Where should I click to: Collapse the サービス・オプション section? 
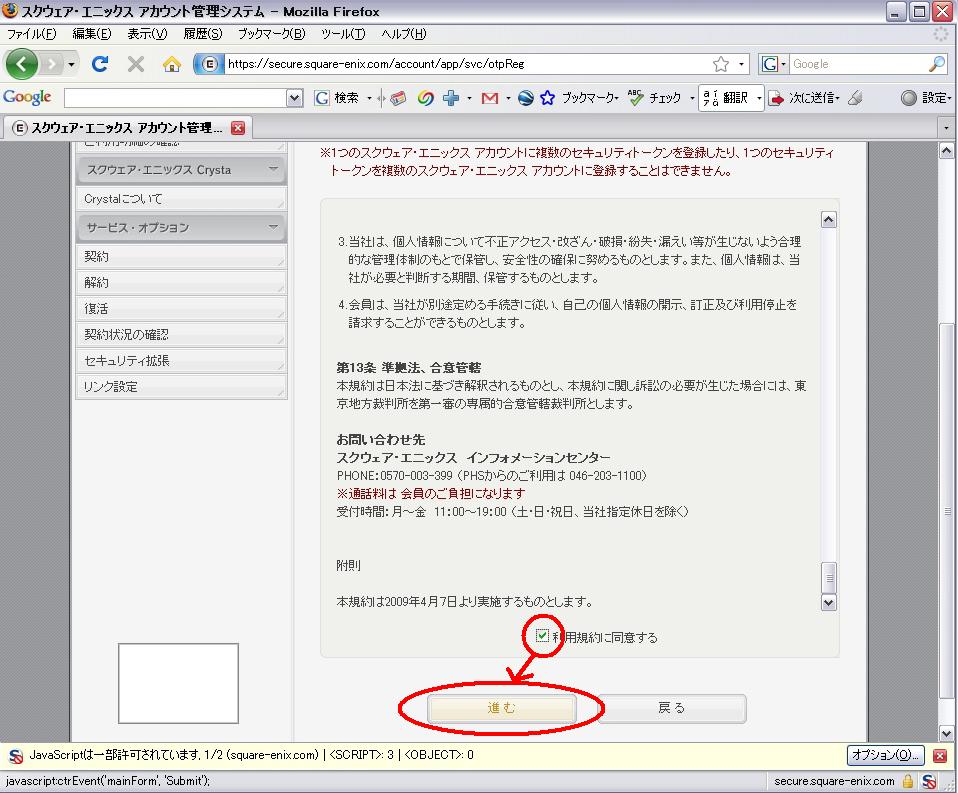[181, 228]
